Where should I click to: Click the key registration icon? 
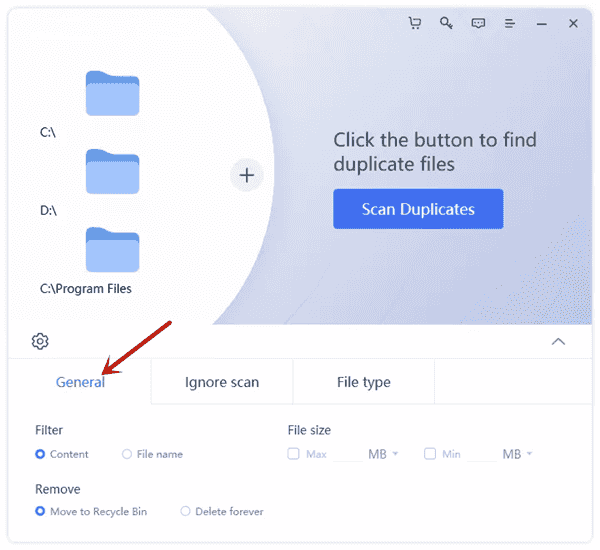point(446,23)
